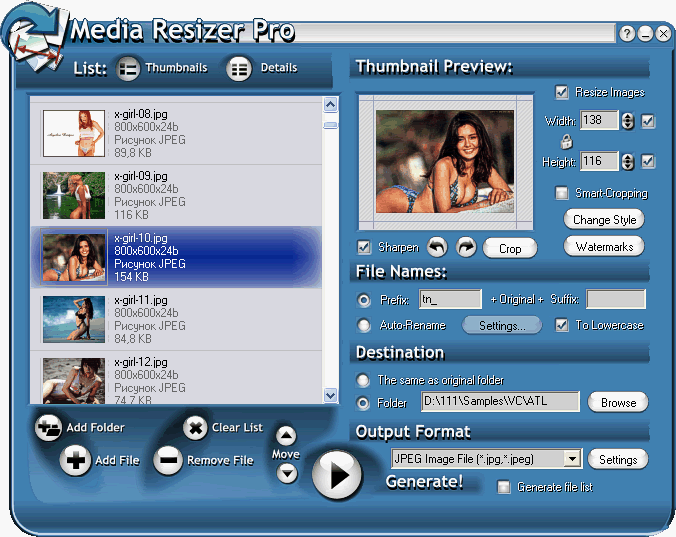Click the Clear List X icon

(195, 428)
